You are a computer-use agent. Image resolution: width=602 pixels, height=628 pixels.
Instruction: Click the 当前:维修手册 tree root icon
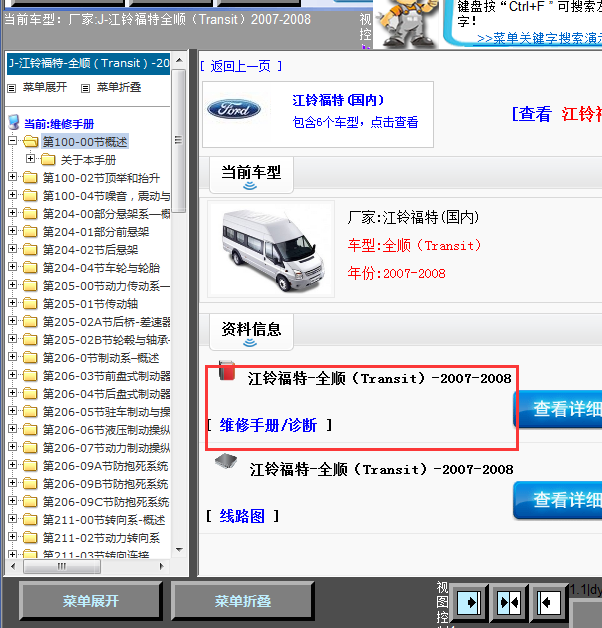(14, 123)
